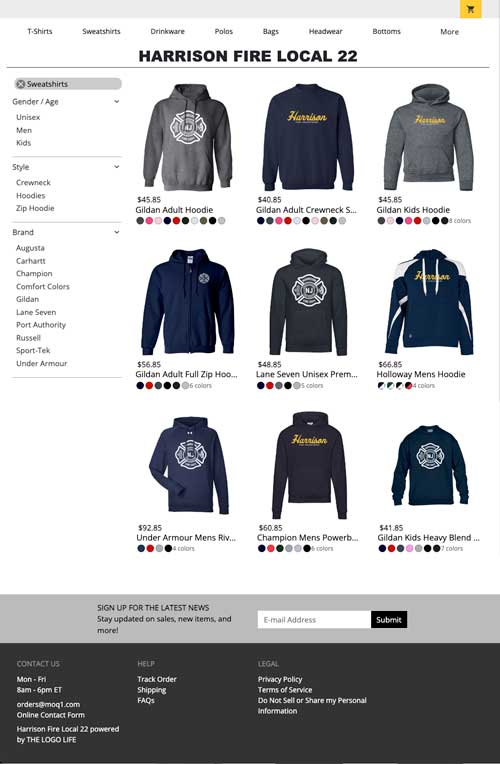Open the Gildan Adult Hoodie product image

point(187,137)
